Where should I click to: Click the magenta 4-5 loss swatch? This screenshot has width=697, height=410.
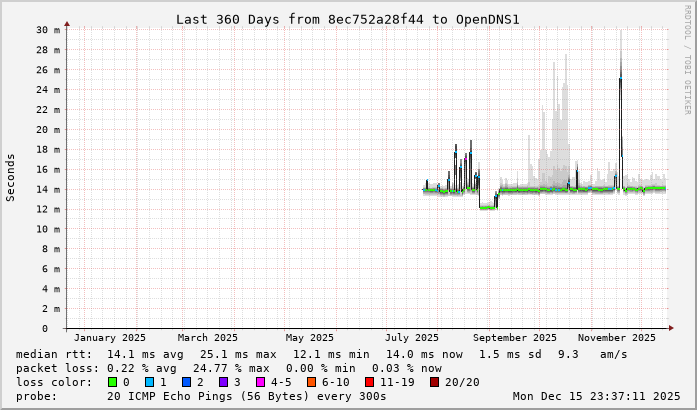[260, 382]
